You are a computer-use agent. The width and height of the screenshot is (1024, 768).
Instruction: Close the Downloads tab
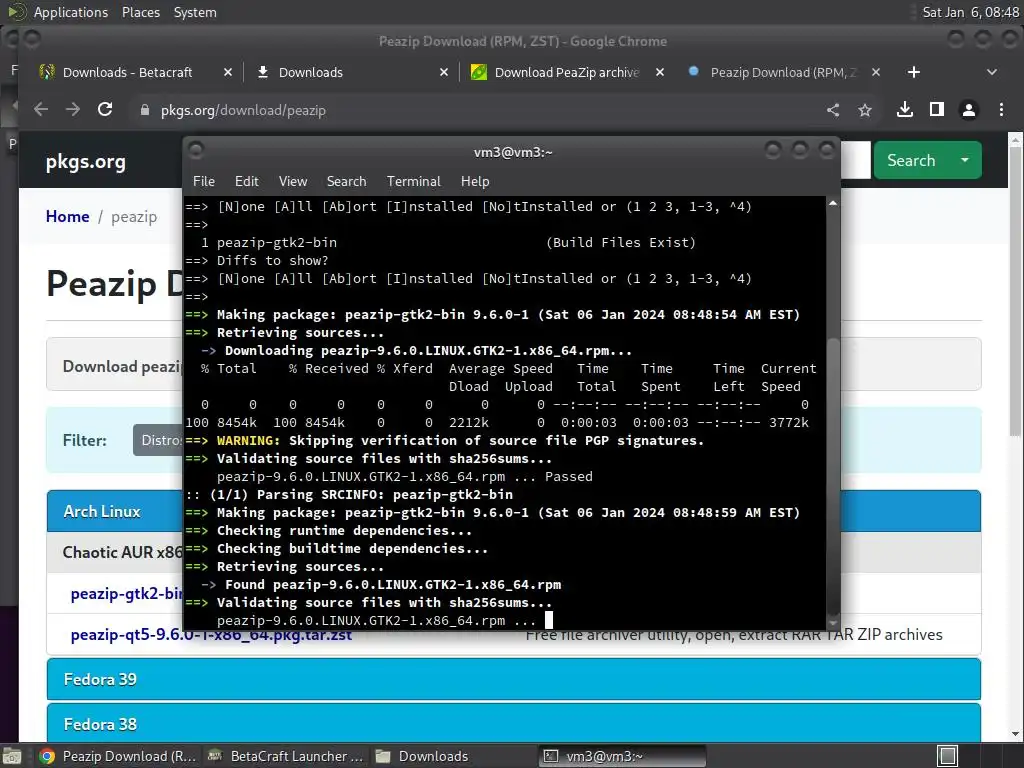(444, 72)
